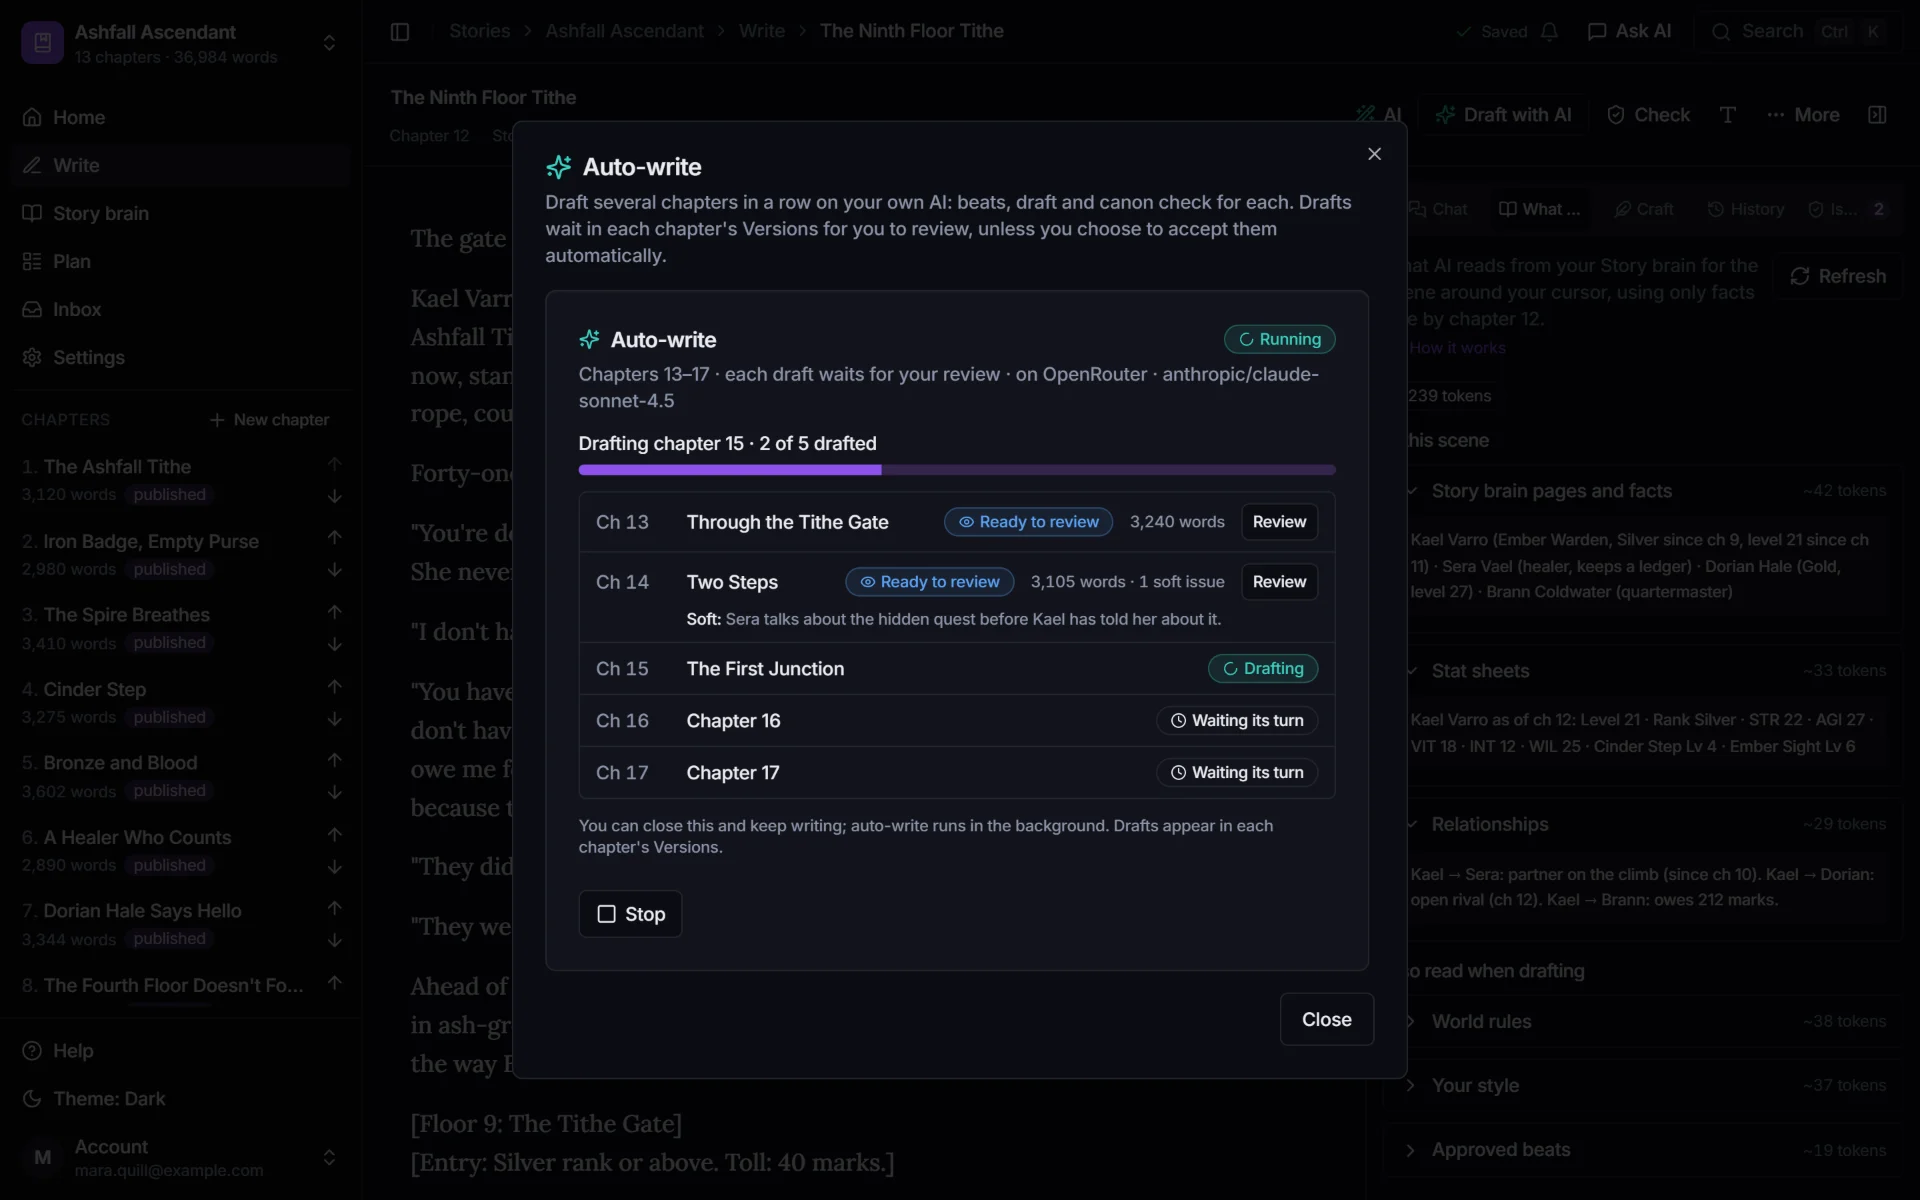
Task: Switch to the Craft tab
Action: pyautogui.click(x=1643, y=209)
